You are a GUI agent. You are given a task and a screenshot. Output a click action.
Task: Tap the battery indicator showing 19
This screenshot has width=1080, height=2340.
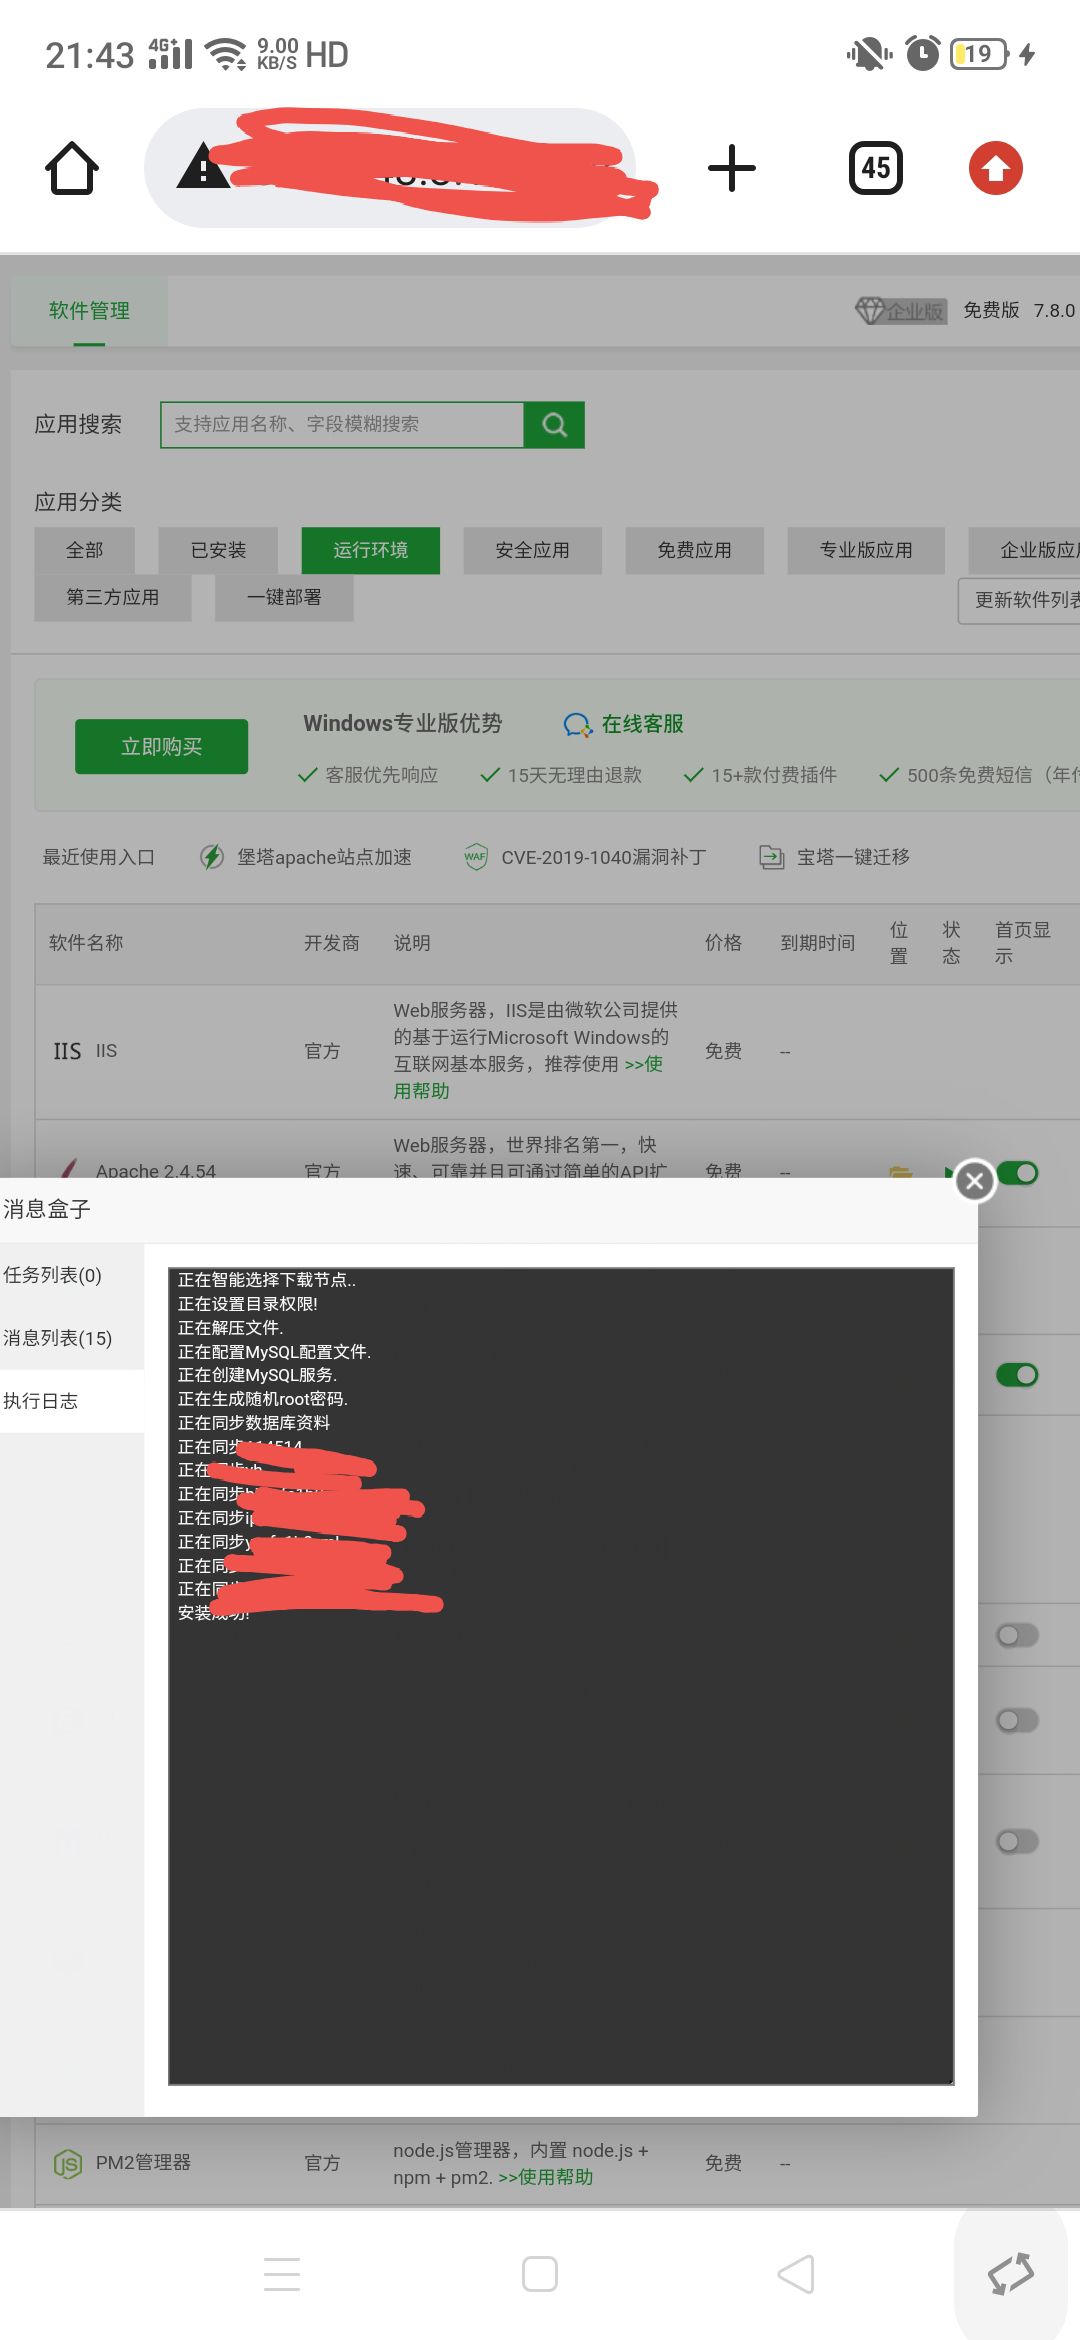[x=980, y=53]
